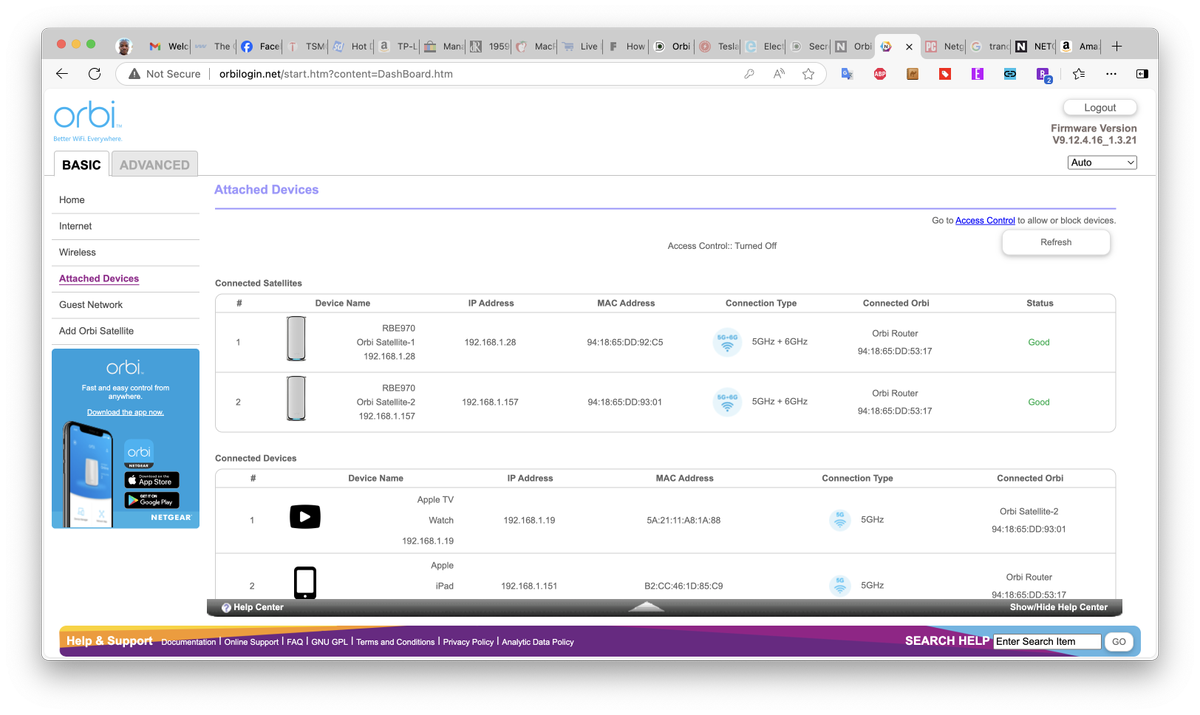Click MAC address 5A:21:11:A8:1A:88

pos(683,521)
